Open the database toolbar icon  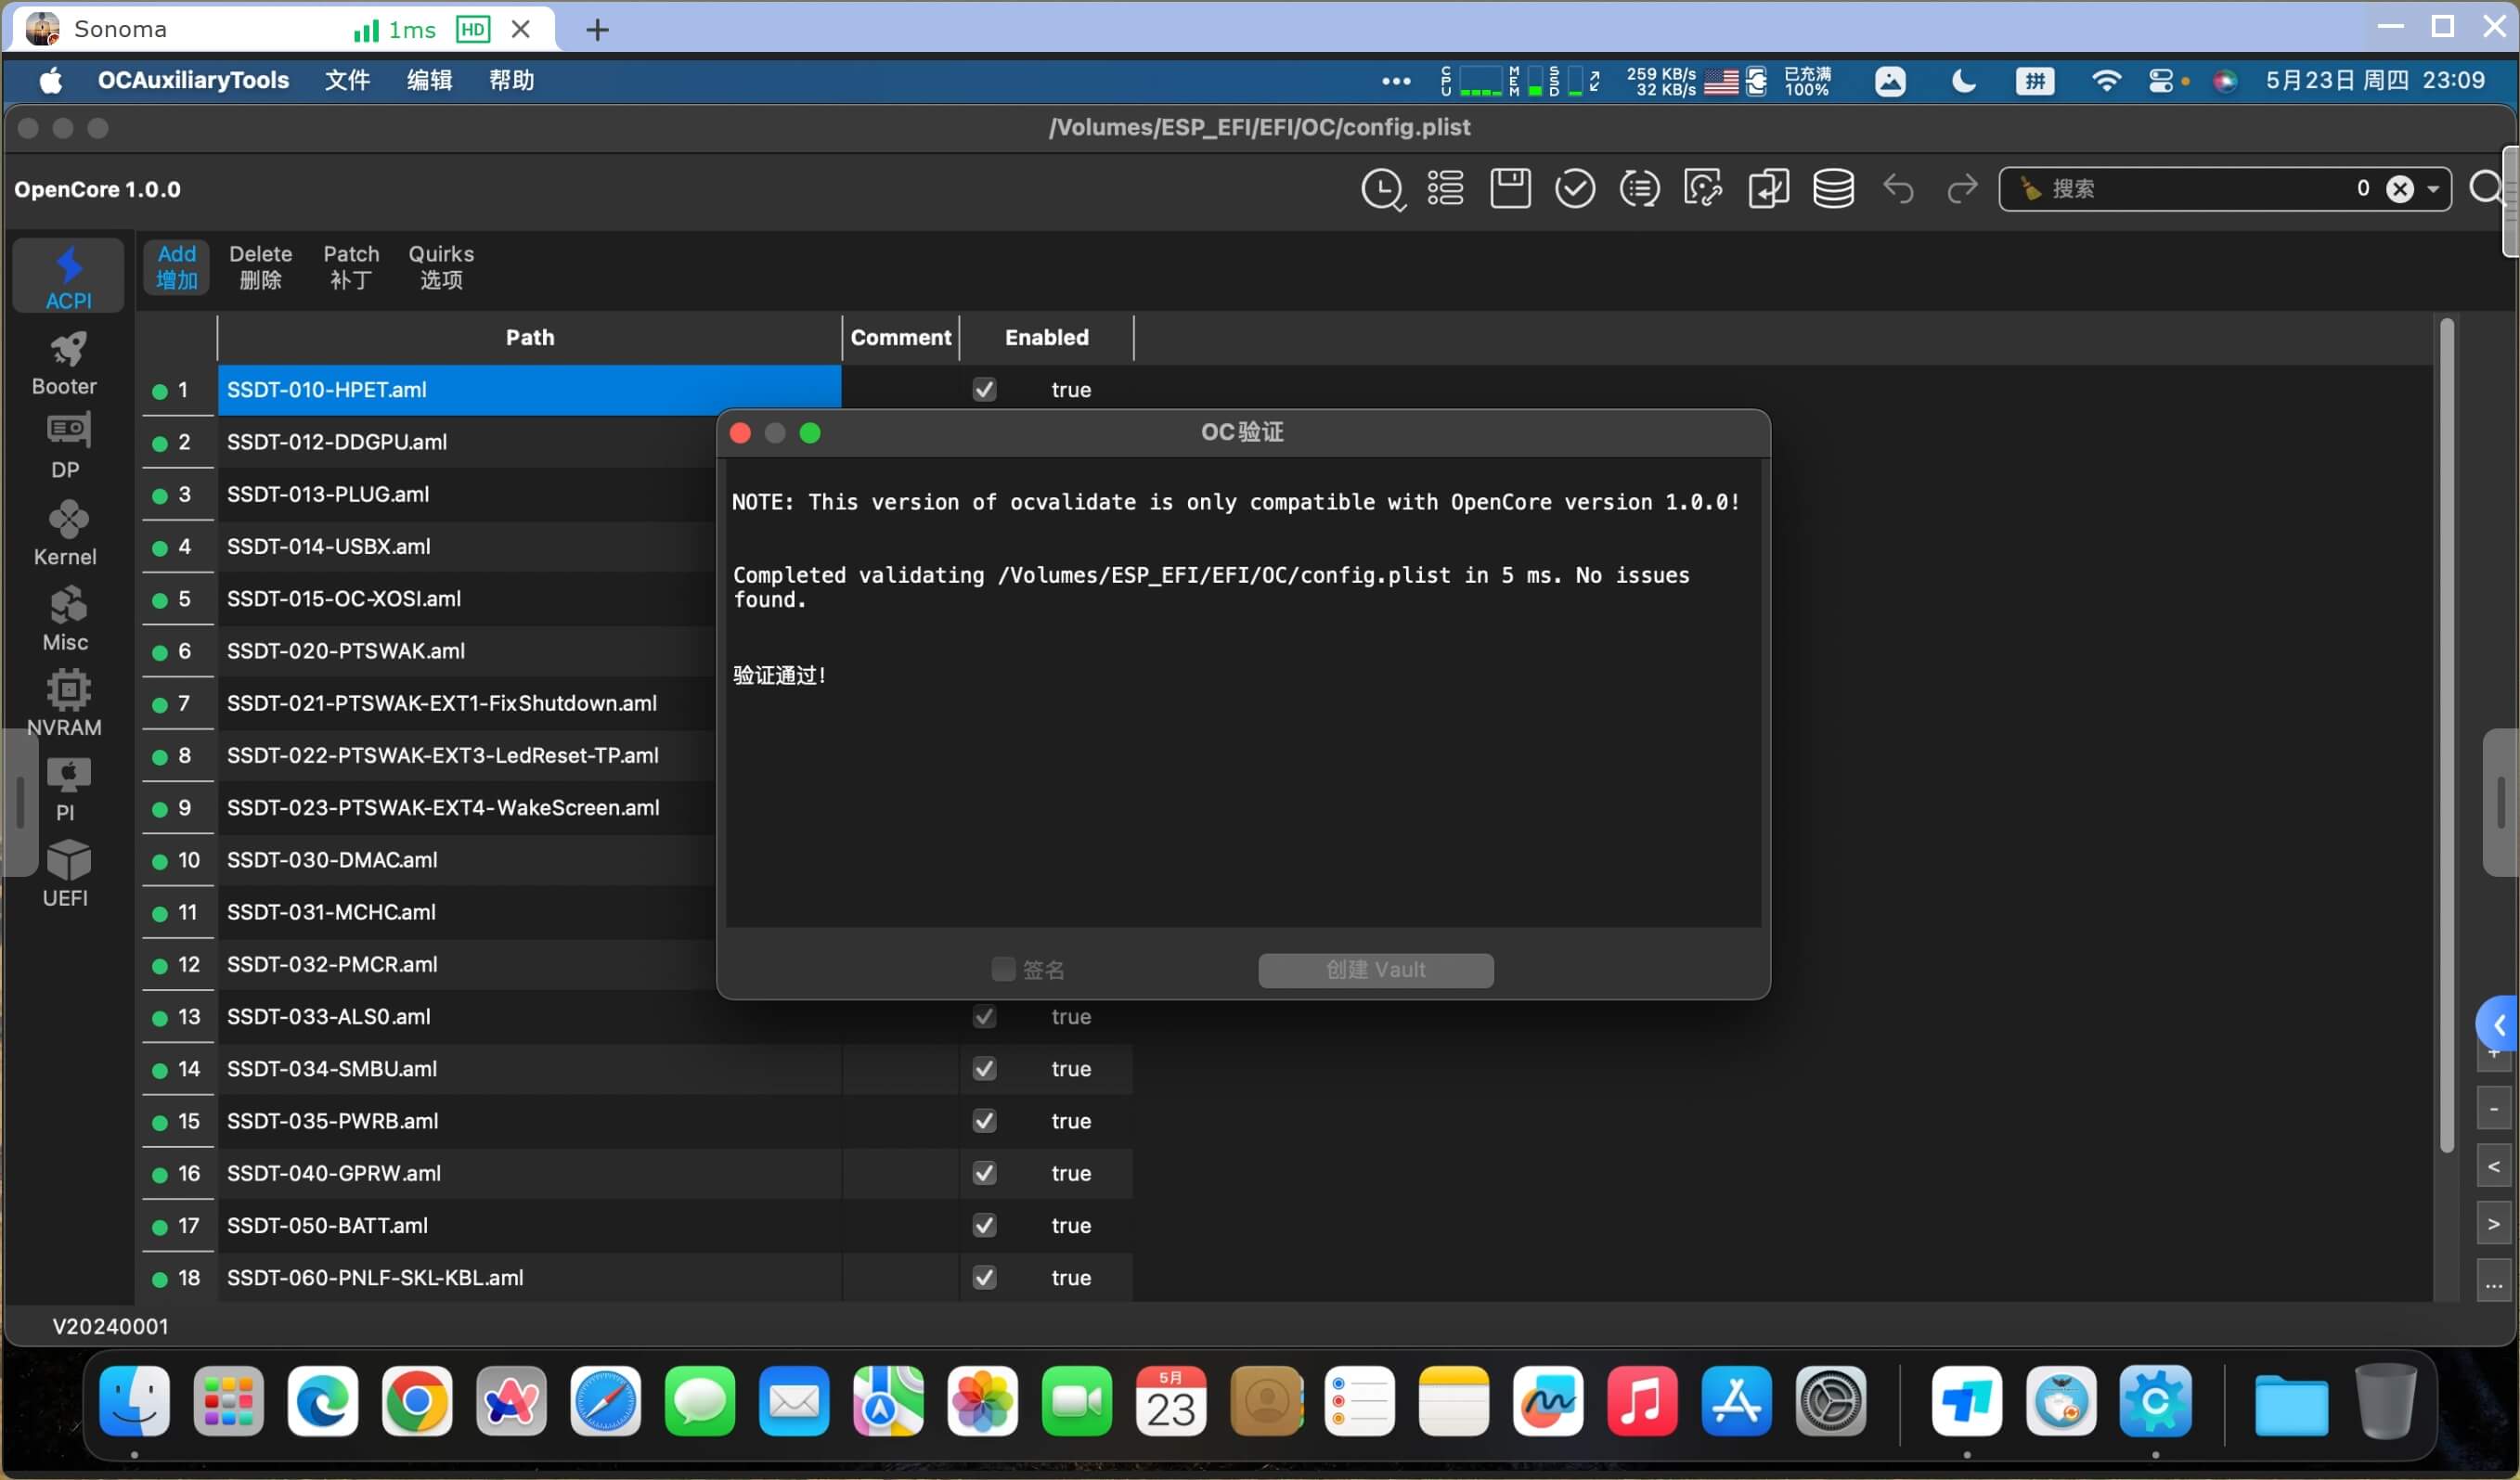tap(1833, 189)
